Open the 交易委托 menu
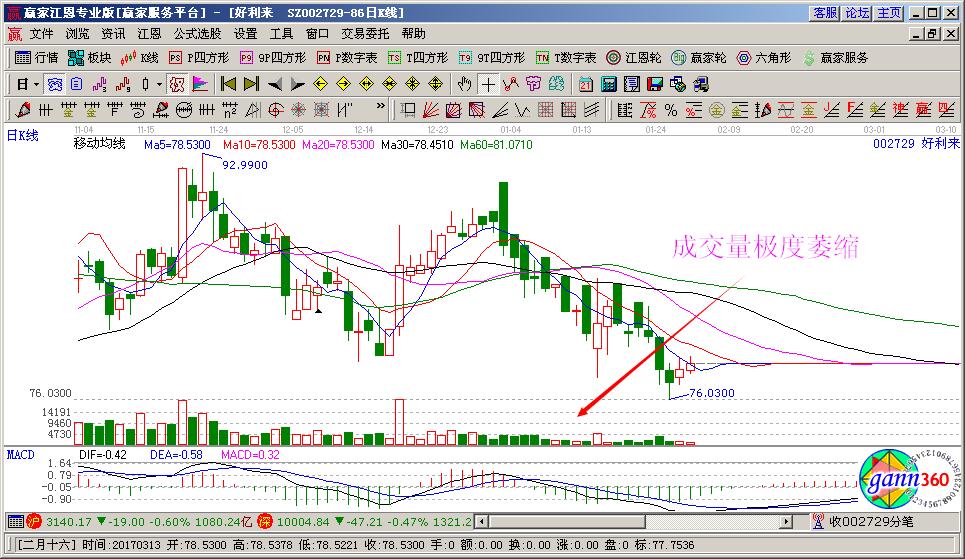This screenshot has width=965, height=559. coord(365,33)
